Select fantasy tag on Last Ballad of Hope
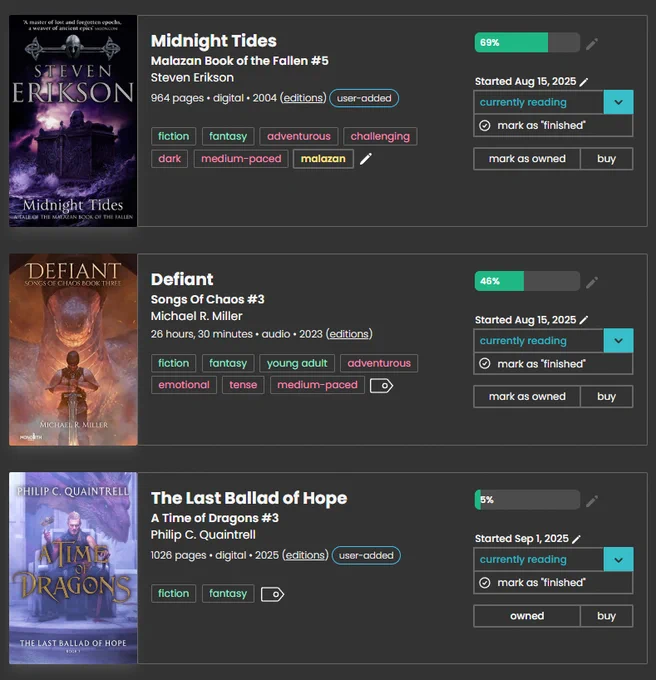 click(228, 593)
